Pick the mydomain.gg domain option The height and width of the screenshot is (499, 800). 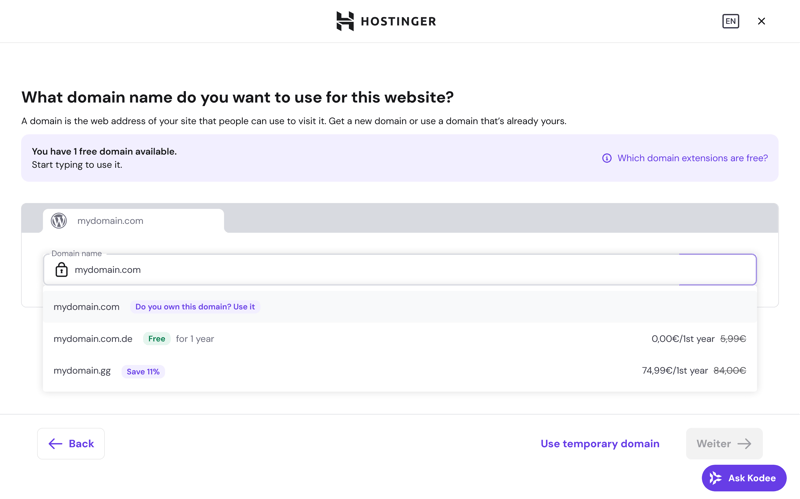[x=82, y=371]
